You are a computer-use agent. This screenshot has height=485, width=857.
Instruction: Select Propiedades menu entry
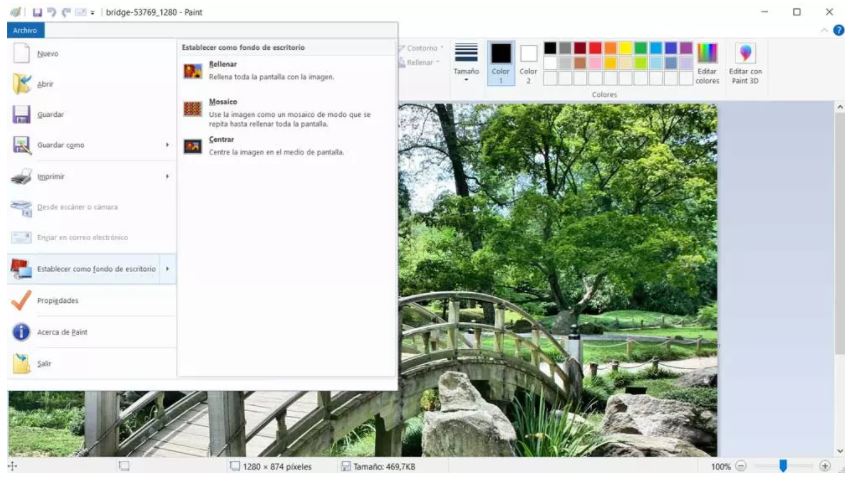92,300
